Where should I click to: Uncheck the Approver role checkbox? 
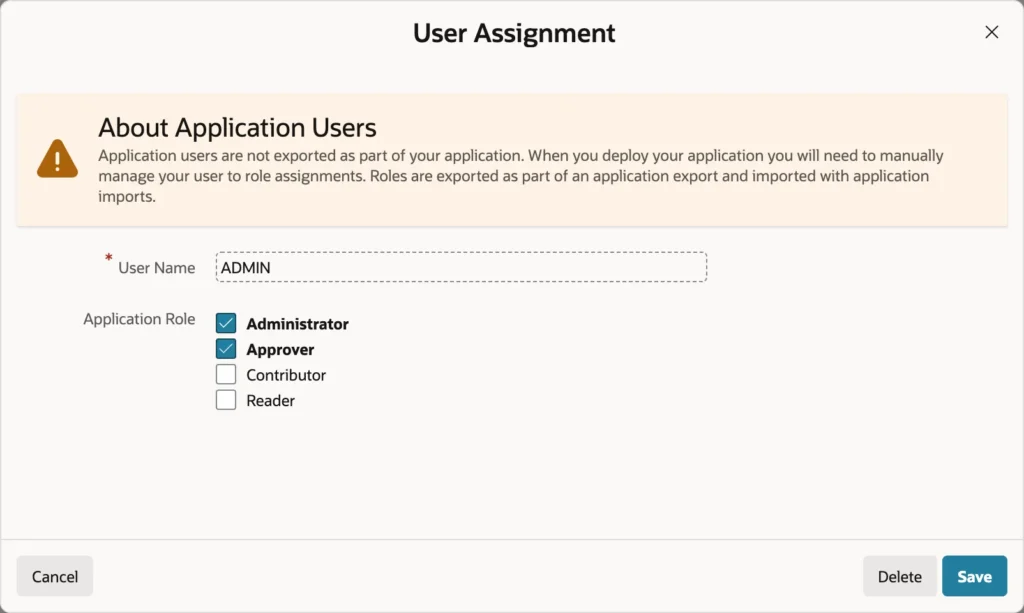pyautogui.click(x=226, y=349)
